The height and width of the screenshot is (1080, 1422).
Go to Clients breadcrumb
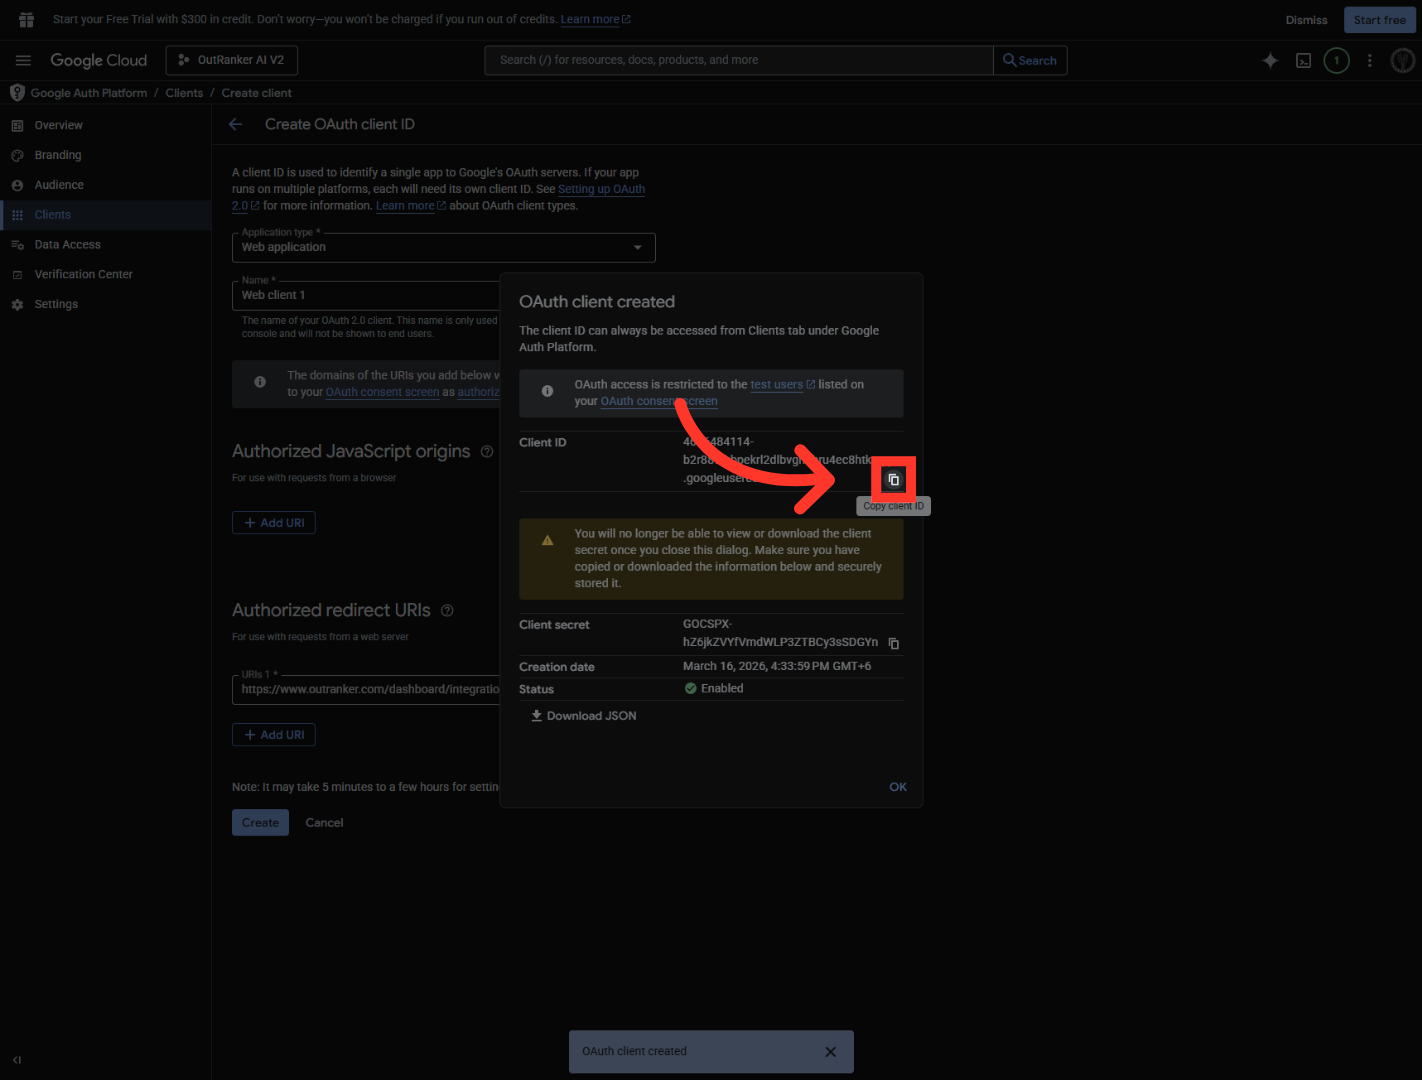[x=184, y=93]
